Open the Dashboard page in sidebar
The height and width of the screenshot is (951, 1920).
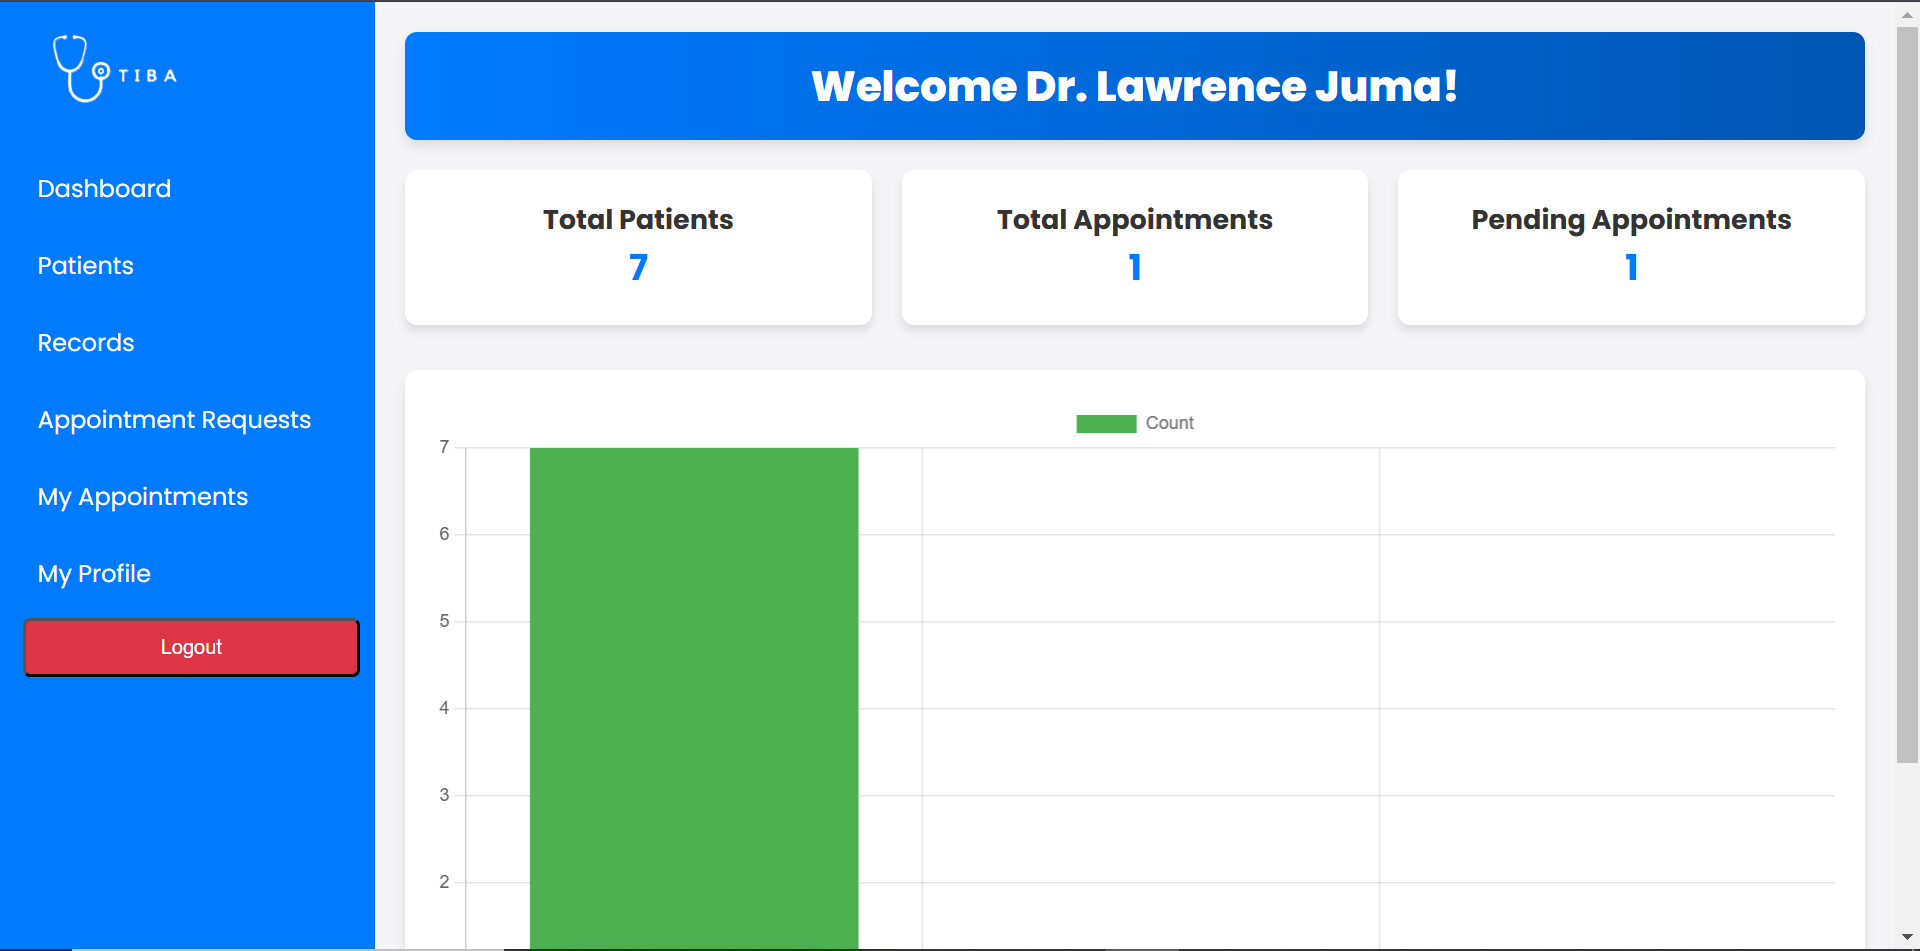[x=104, y=189]
